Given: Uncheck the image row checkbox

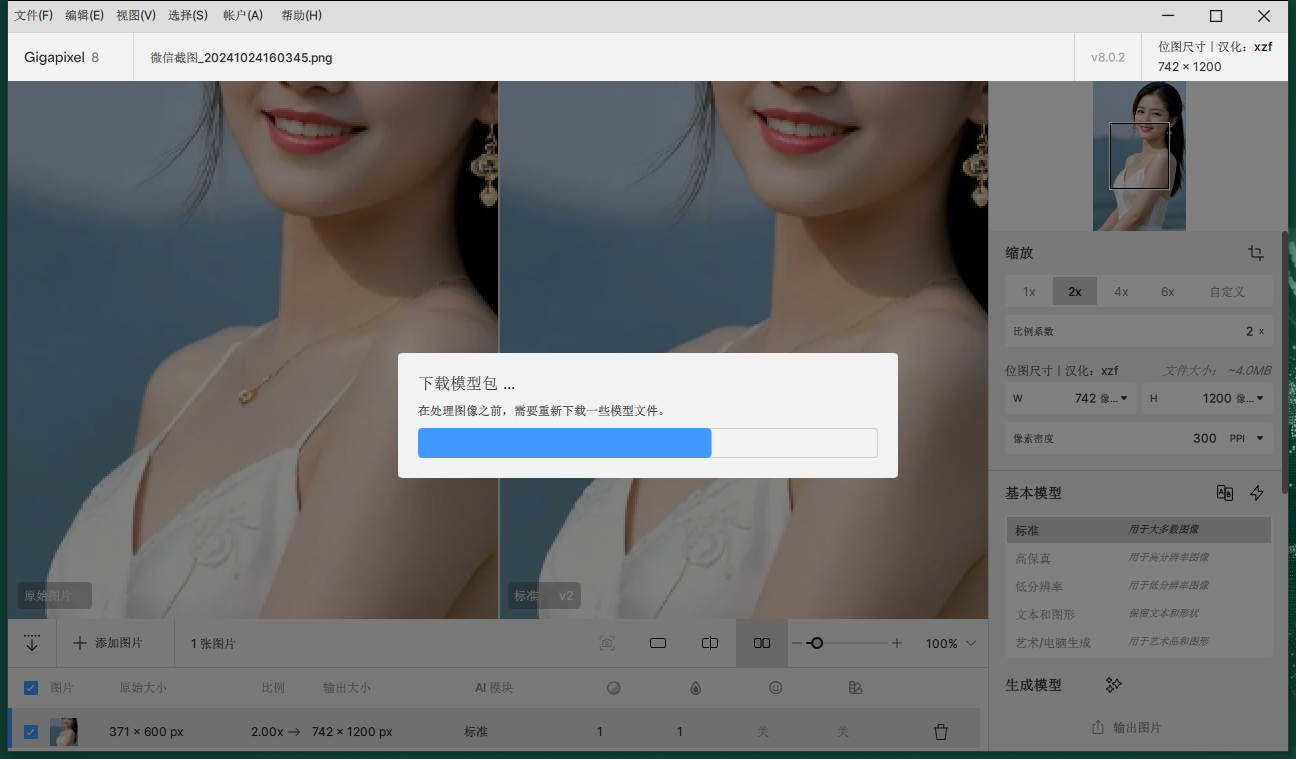Looking at the screenshot, I should 30,731.
